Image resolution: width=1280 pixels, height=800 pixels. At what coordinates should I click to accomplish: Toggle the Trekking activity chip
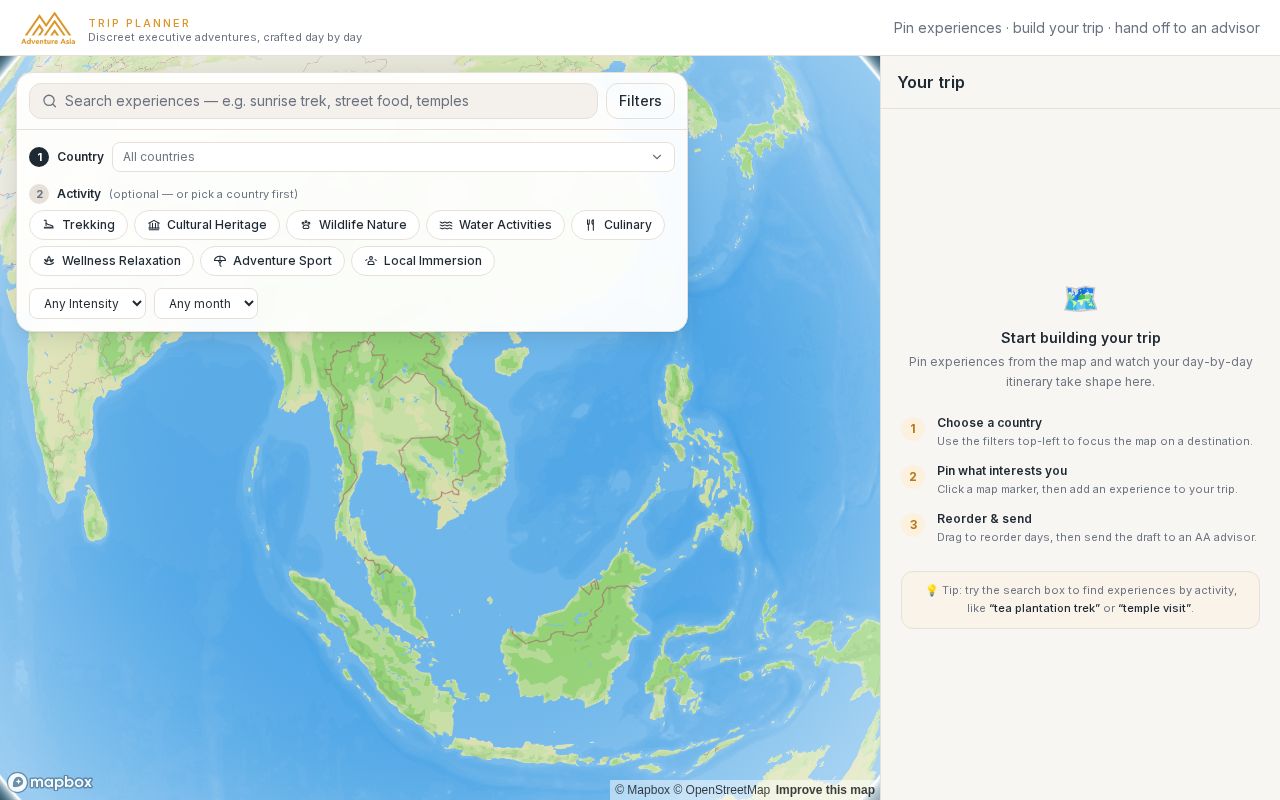tap(78, 225)
